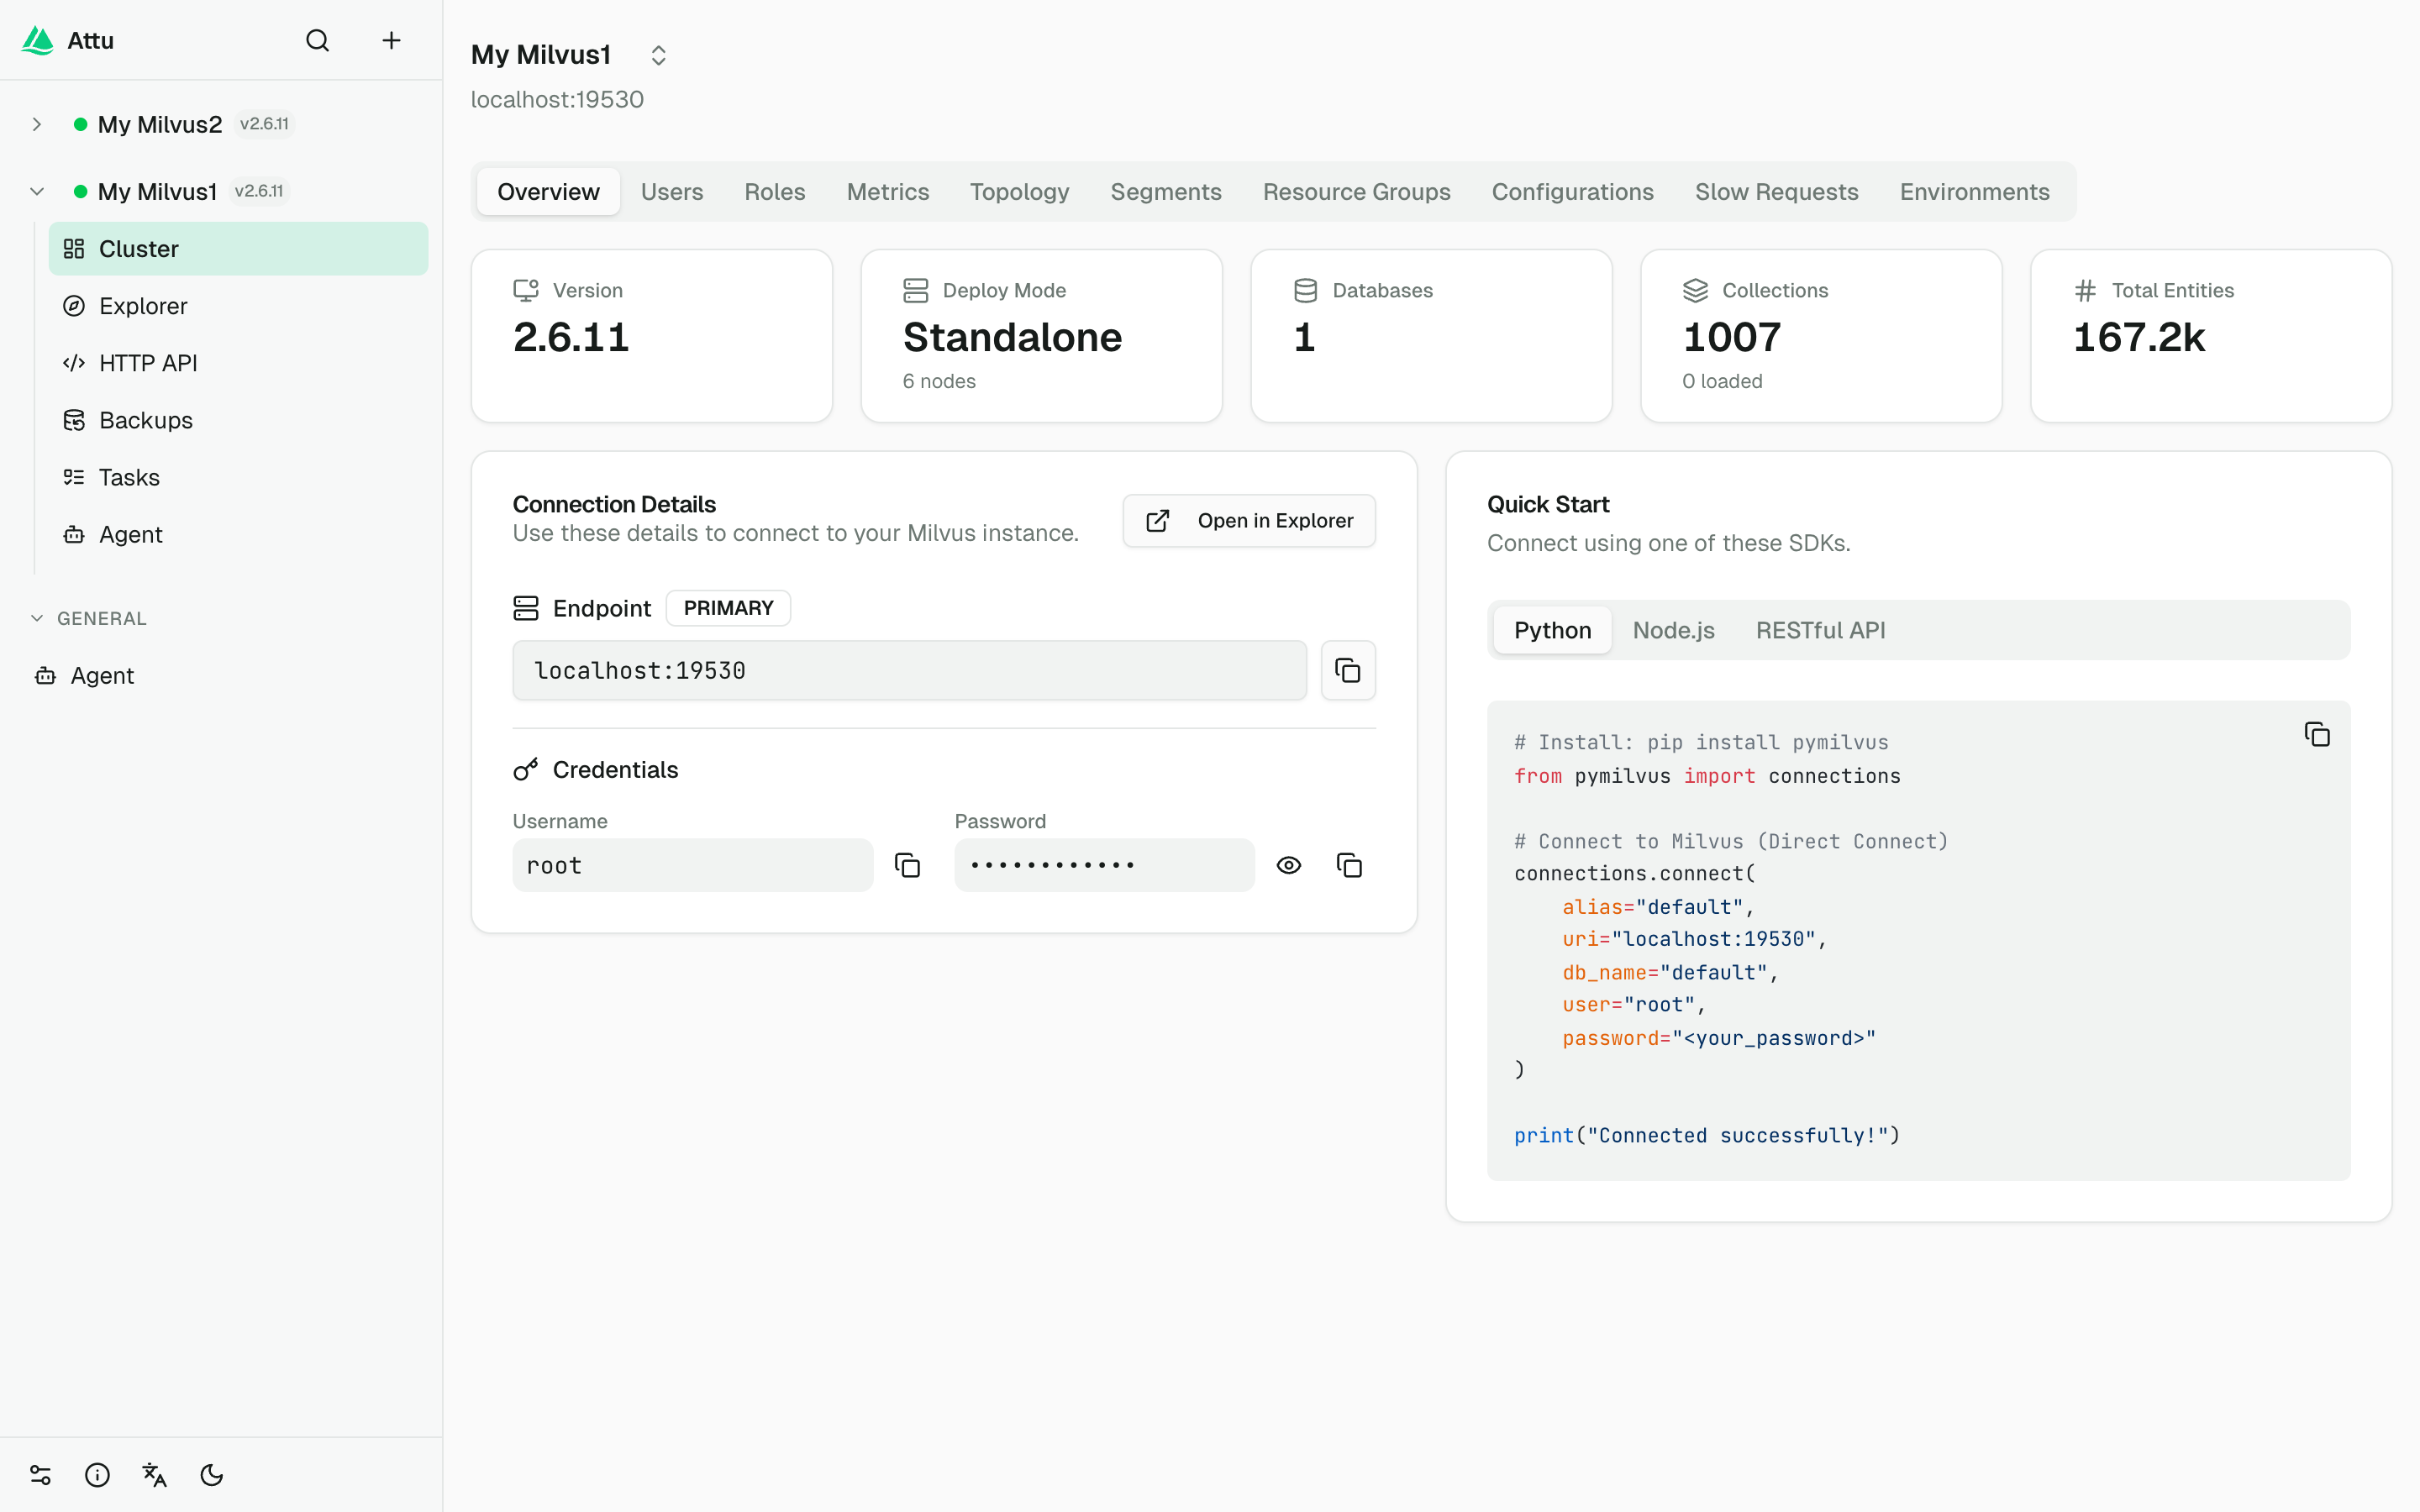2420x1512 pixels.
Task: Open Cluster in the sidebar
Action: (x=238, y=249)
